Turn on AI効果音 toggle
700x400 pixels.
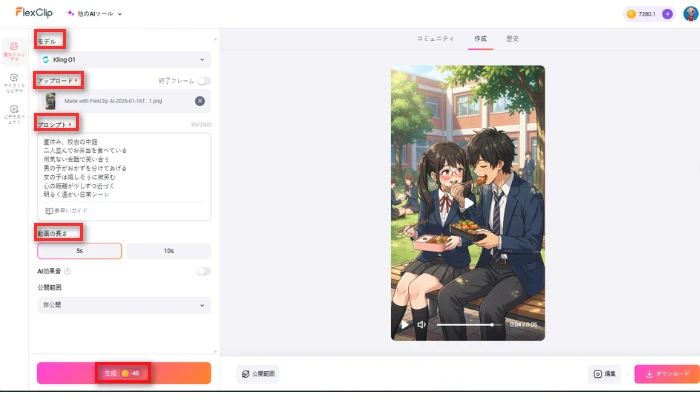click(x=204, y=271)
